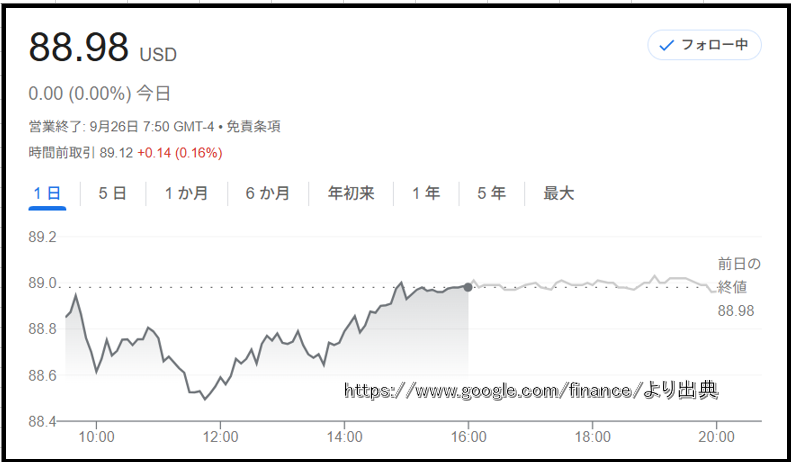Click the 88.98 USD headline price
791x462 pixels.
point(80,48)
